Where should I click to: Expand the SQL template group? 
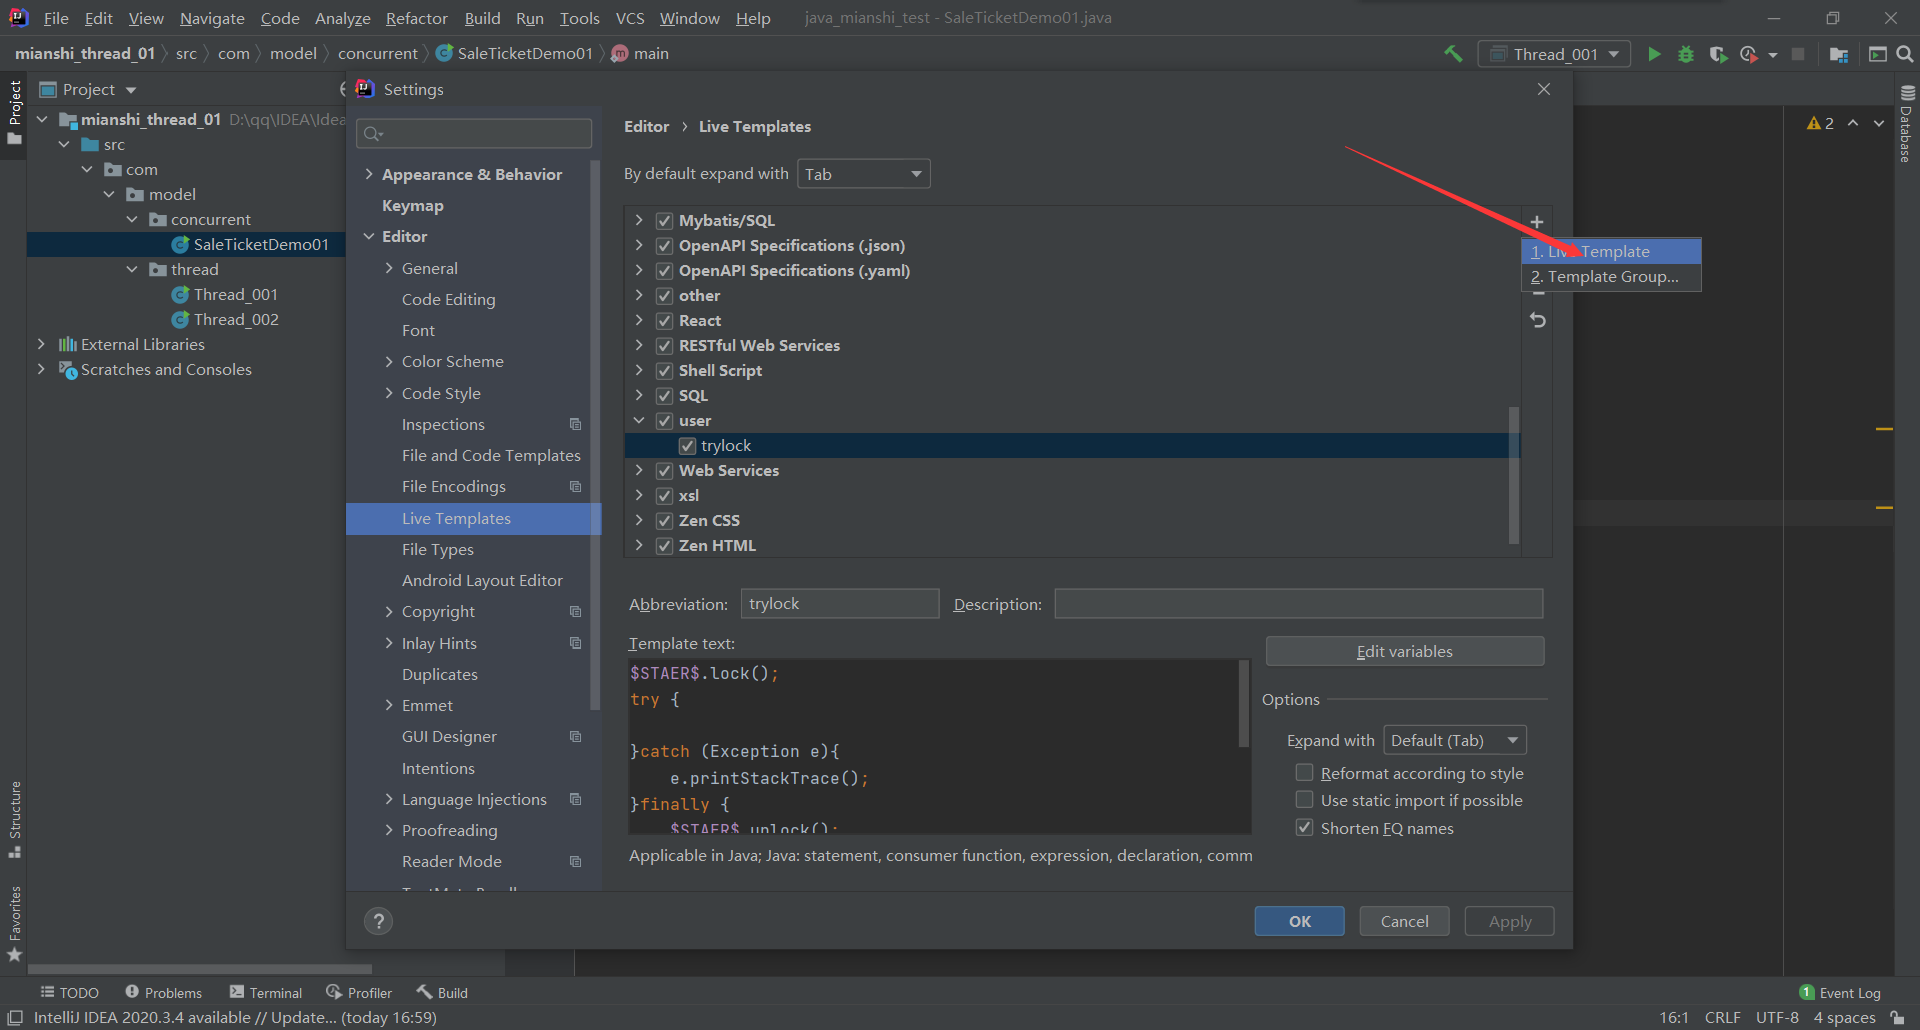(639, 395)
